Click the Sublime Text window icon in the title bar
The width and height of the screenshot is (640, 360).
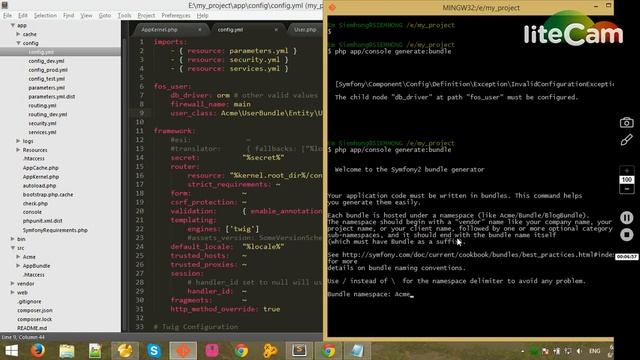5,5
